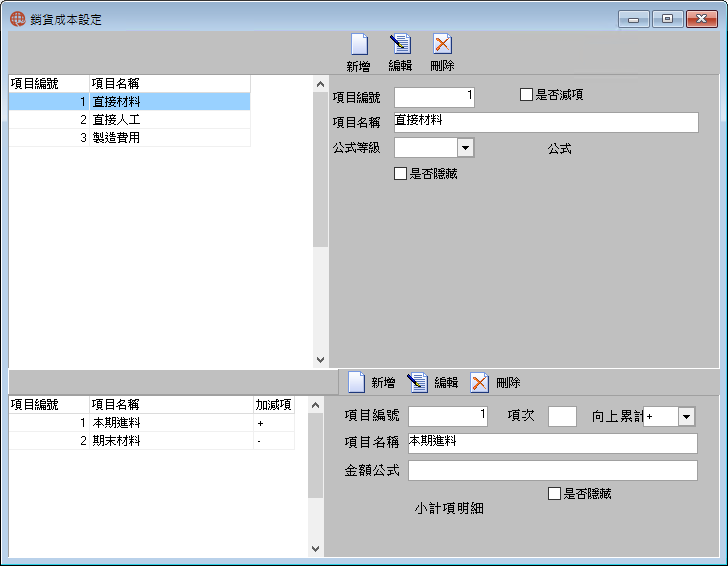
Task: Click the lower 項目編號 input field
Action: [x=448, y=416]
